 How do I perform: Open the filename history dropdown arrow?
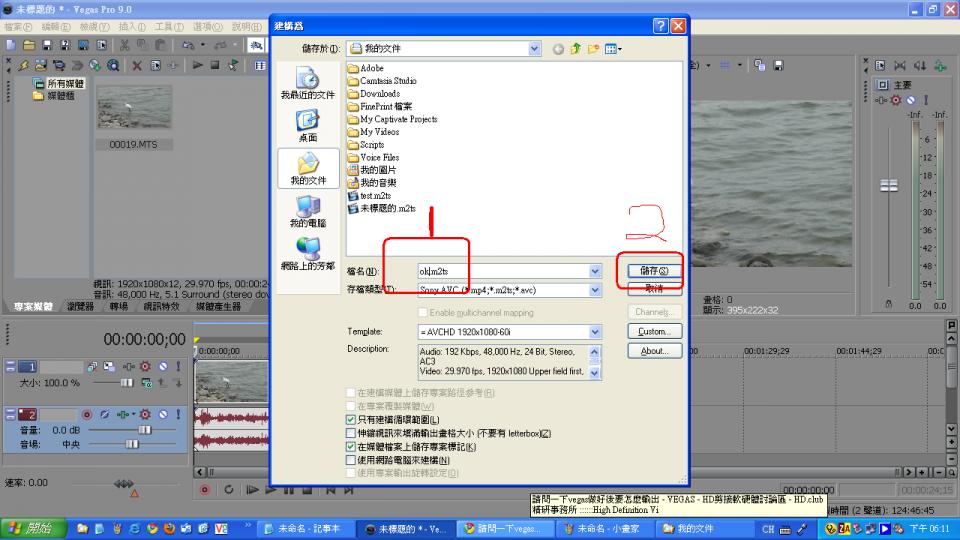(x=595, y=271)
